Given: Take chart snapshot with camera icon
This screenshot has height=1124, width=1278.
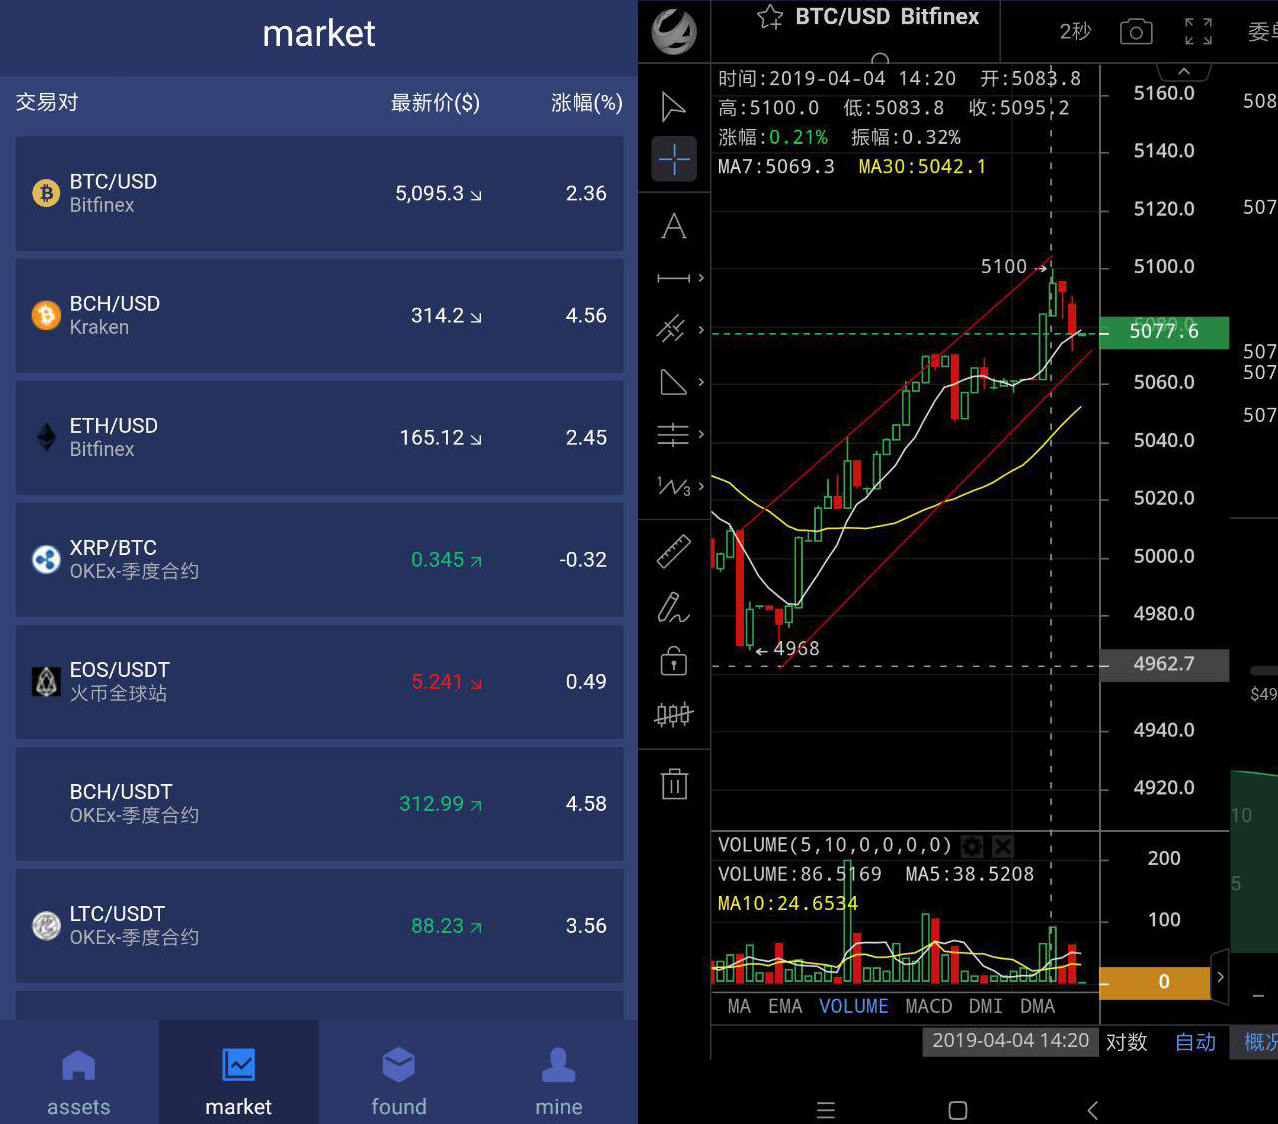Looking at the screenshot, I should click(1136, 32).
